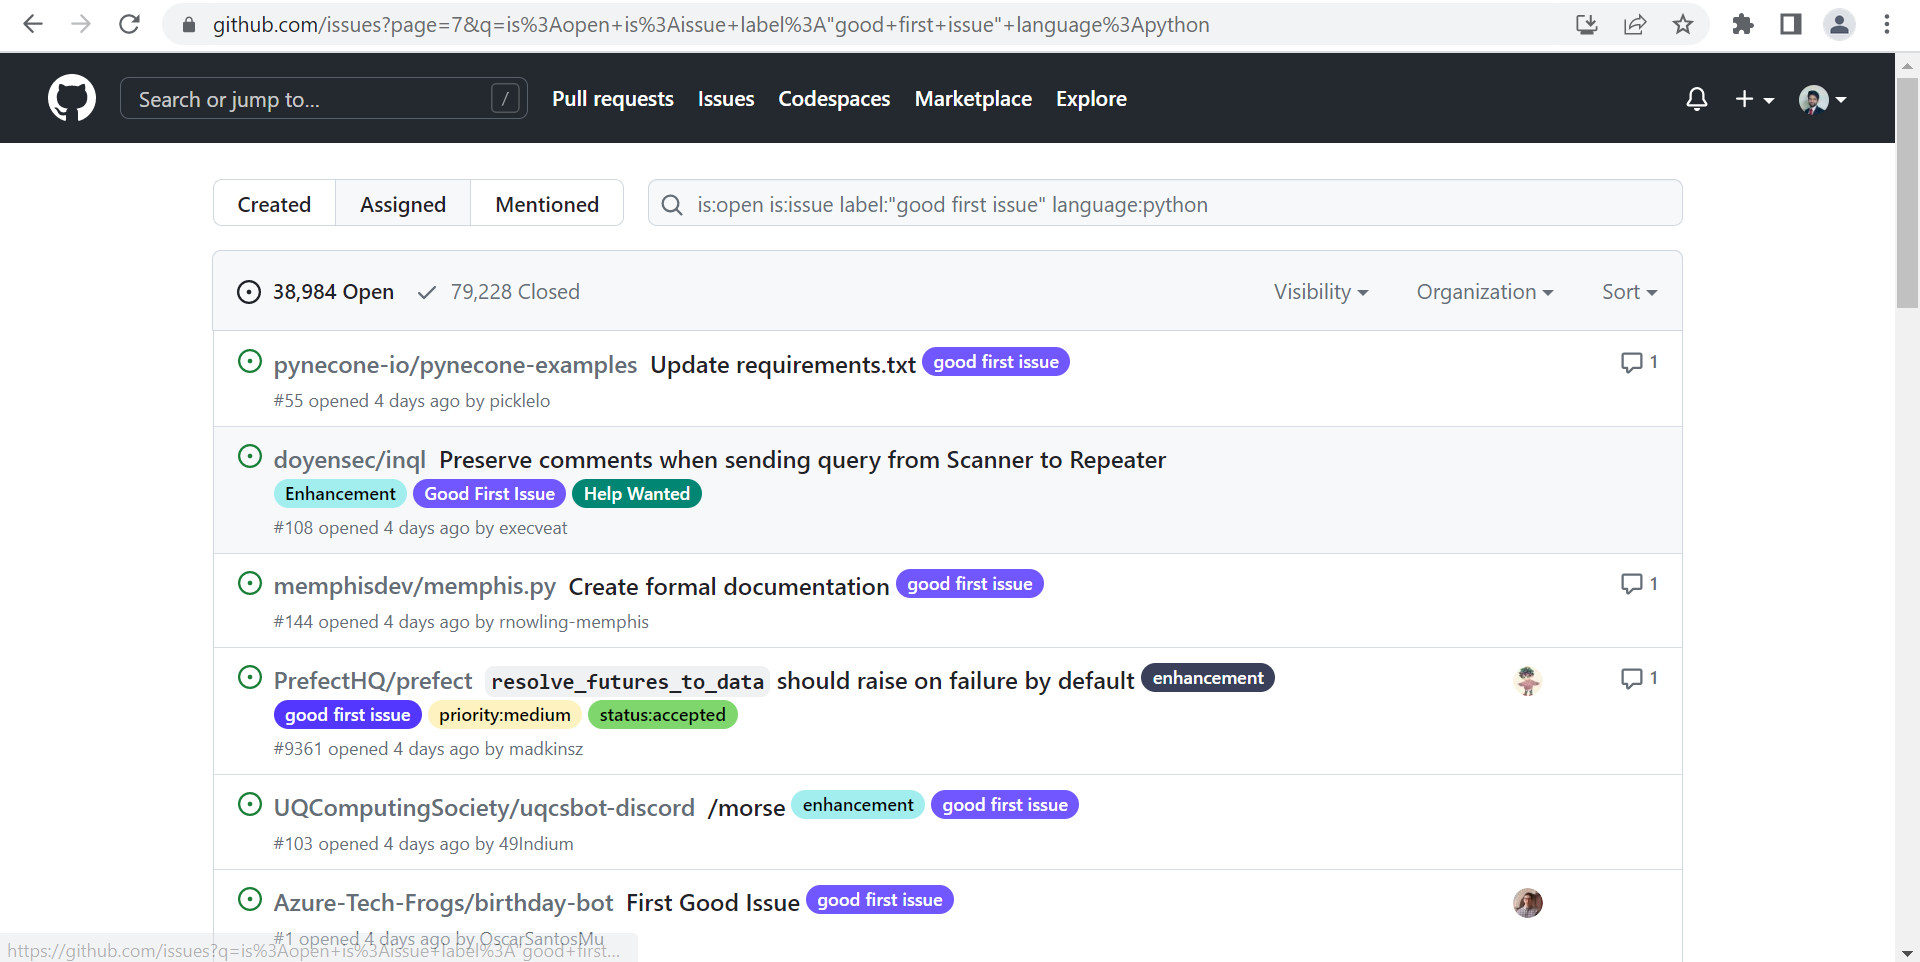The image size is (1920, 962).
Task: Click the share icon in the browser toolbar
Action: [x=1635, y=24]
